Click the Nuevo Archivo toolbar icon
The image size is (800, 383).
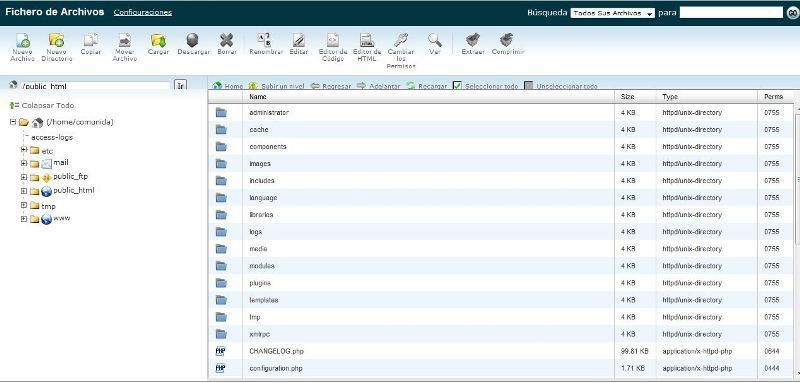coord(22,41)
